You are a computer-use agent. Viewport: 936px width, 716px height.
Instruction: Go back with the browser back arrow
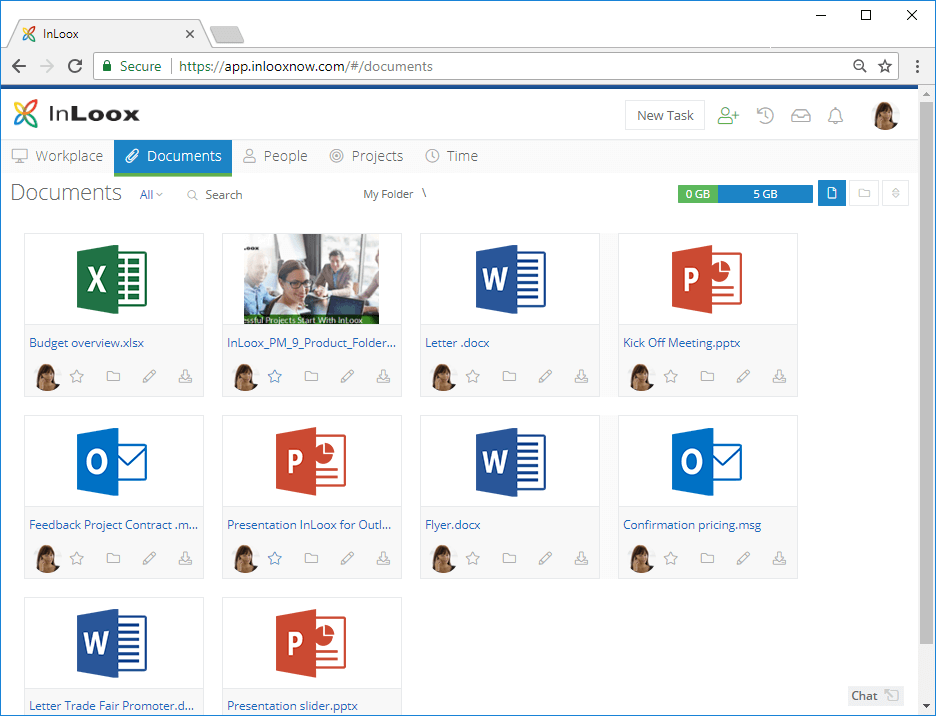(x=19, y=66)
